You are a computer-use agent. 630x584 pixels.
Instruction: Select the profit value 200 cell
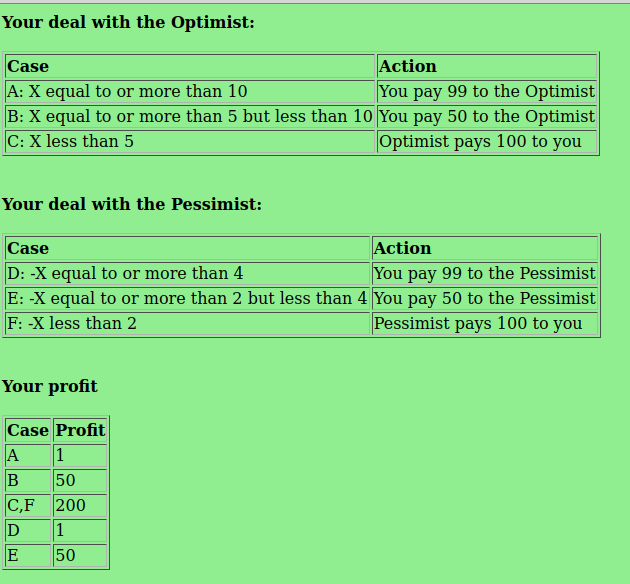tap(80, 505)
